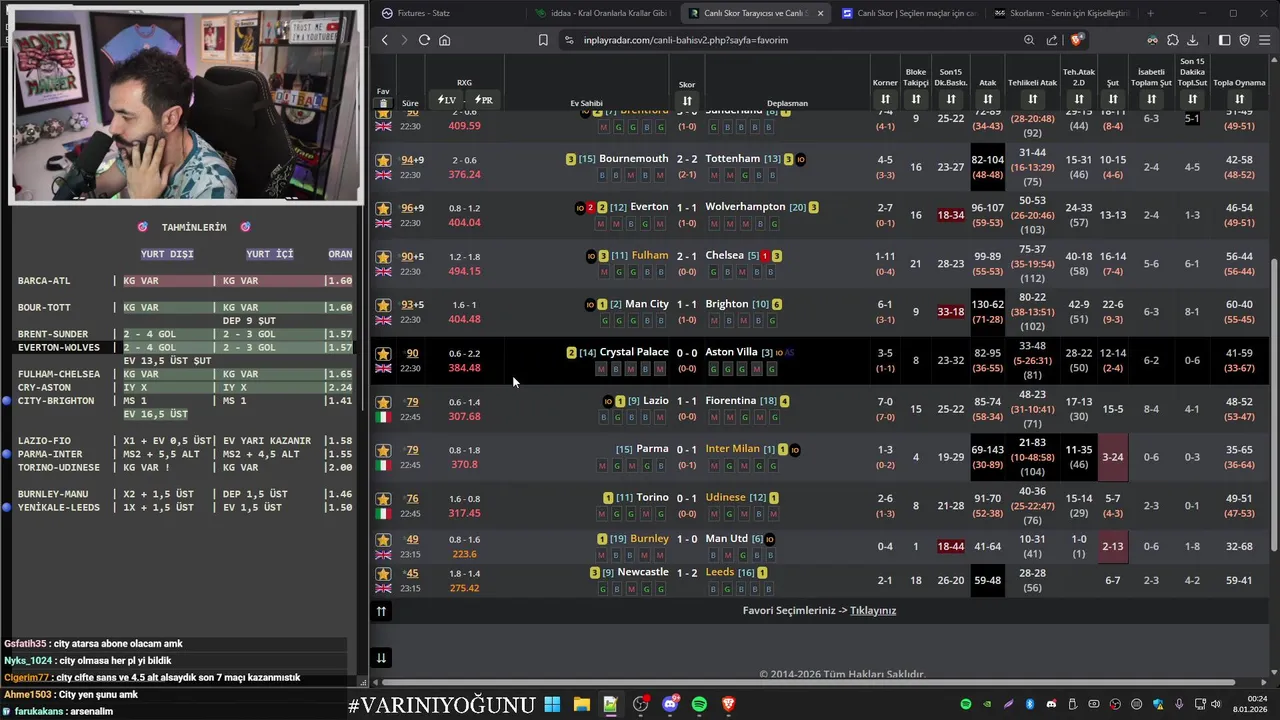Sort by Topla Oynama column arrows

tap(1239, 99)
